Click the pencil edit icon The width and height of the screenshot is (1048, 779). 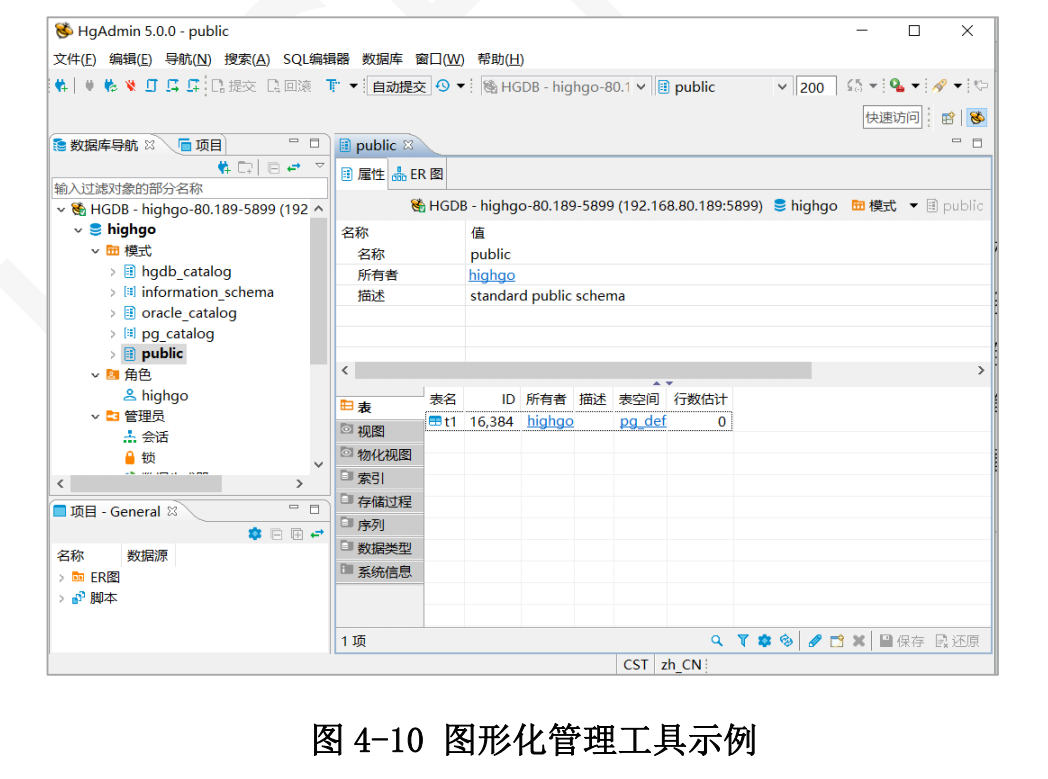pos(815,641)
